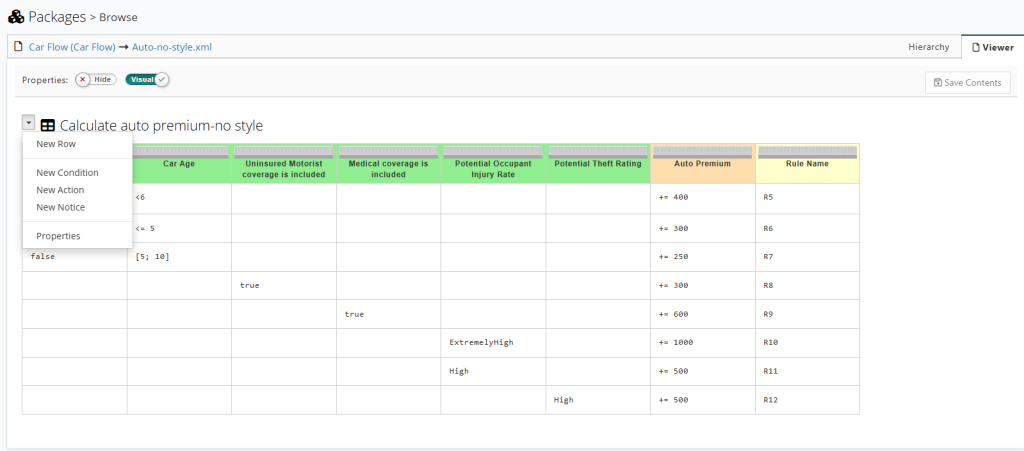Switch to the Viewer tab
1024x451 pixels.
click(x=993, y=47)
